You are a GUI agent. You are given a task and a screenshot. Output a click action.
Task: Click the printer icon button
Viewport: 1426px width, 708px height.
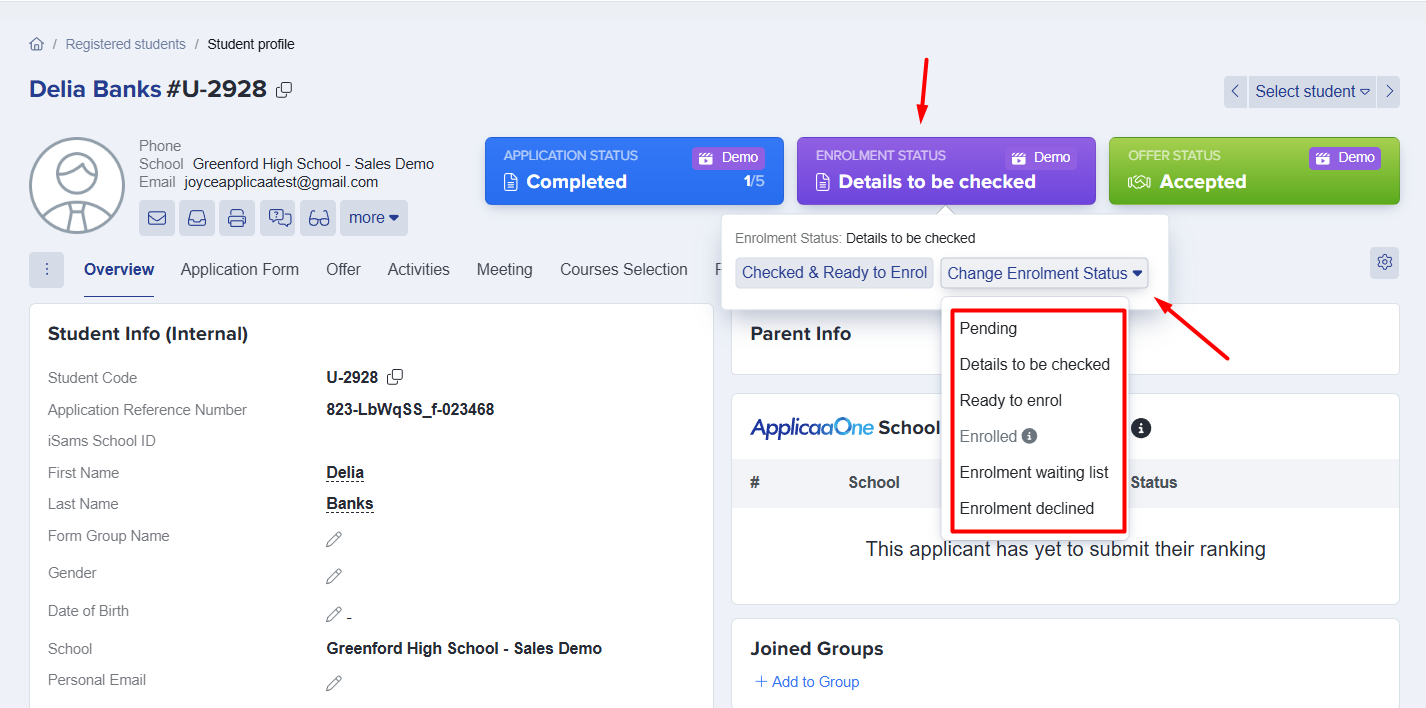(x=237, y=218)
